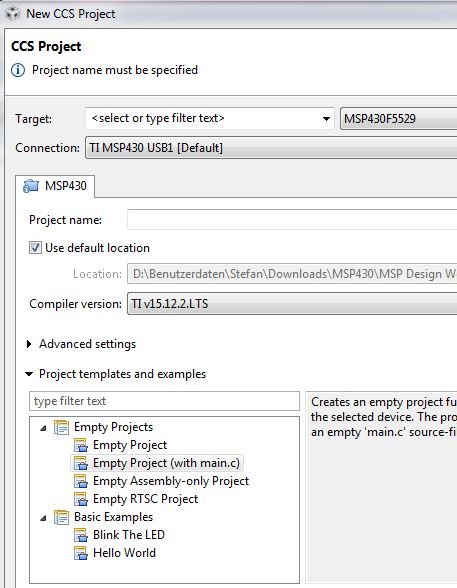Click the icon next to Empty Project

[x=81, y=445]
